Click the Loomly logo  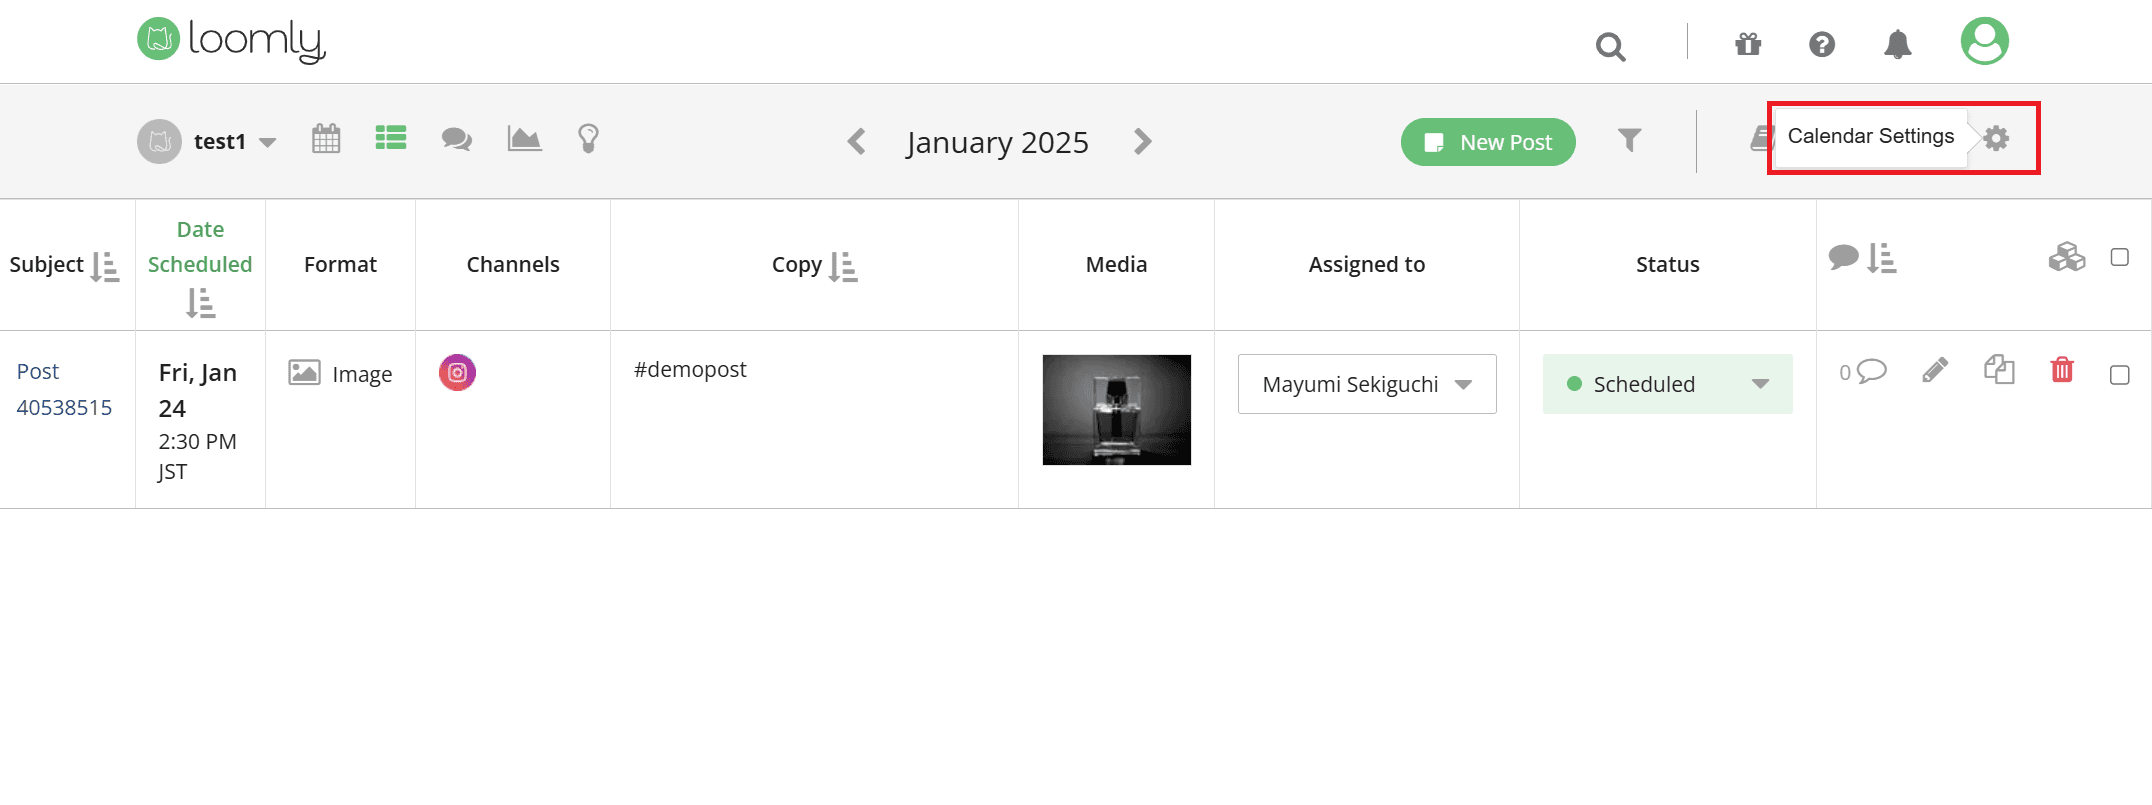point(231,40)
